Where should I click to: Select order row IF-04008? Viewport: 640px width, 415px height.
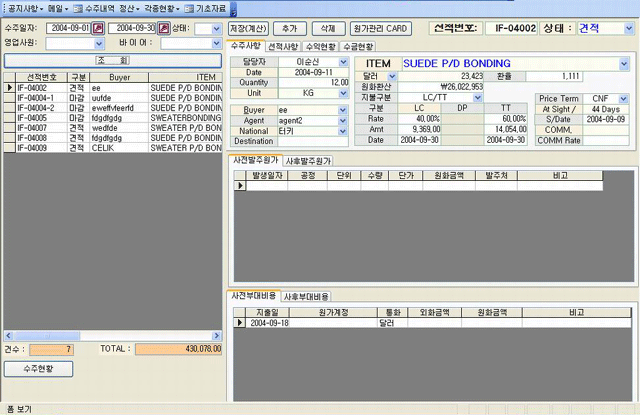[x=113, y=138]
